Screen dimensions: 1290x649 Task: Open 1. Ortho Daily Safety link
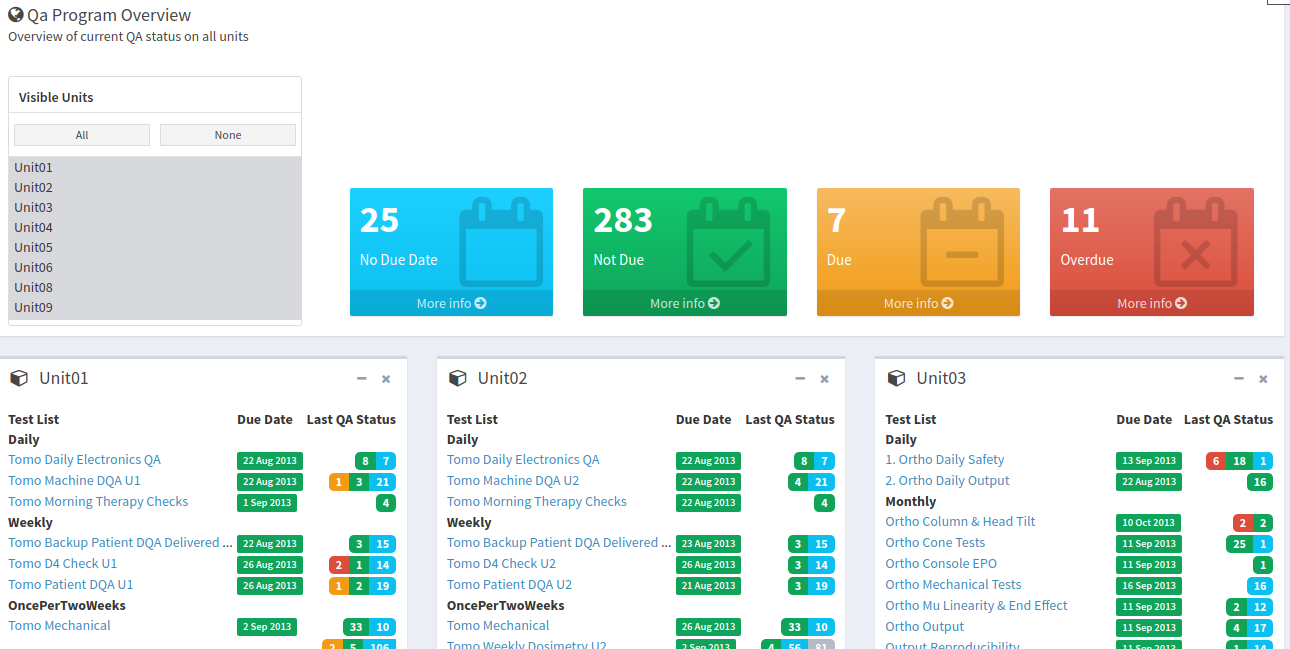point(945,460)
